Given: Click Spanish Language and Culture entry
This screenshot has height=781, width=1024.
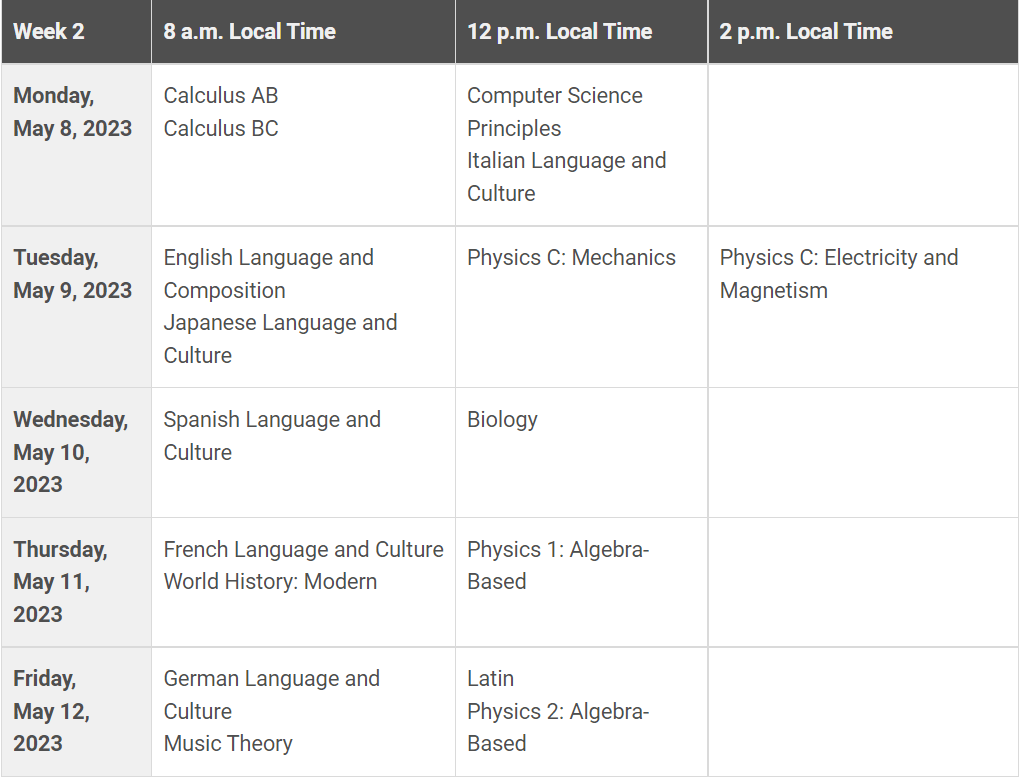Looking at the screenshot, I should tap(272, 436).
